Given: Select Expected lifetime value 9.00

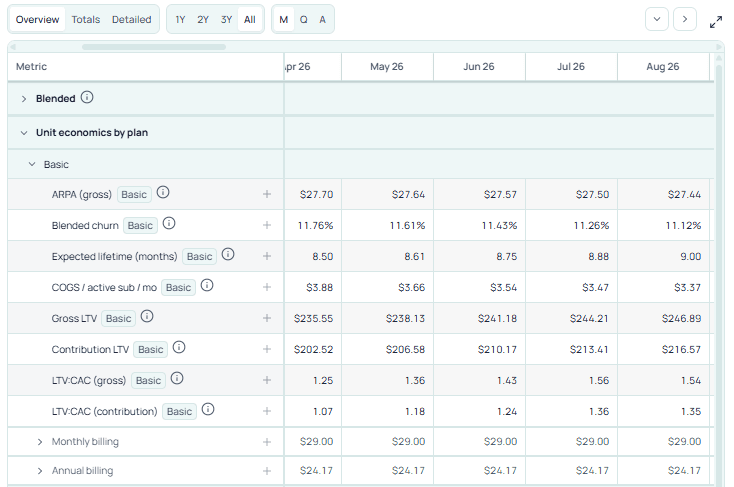Looking at the screenshot, I should (690, 257).
